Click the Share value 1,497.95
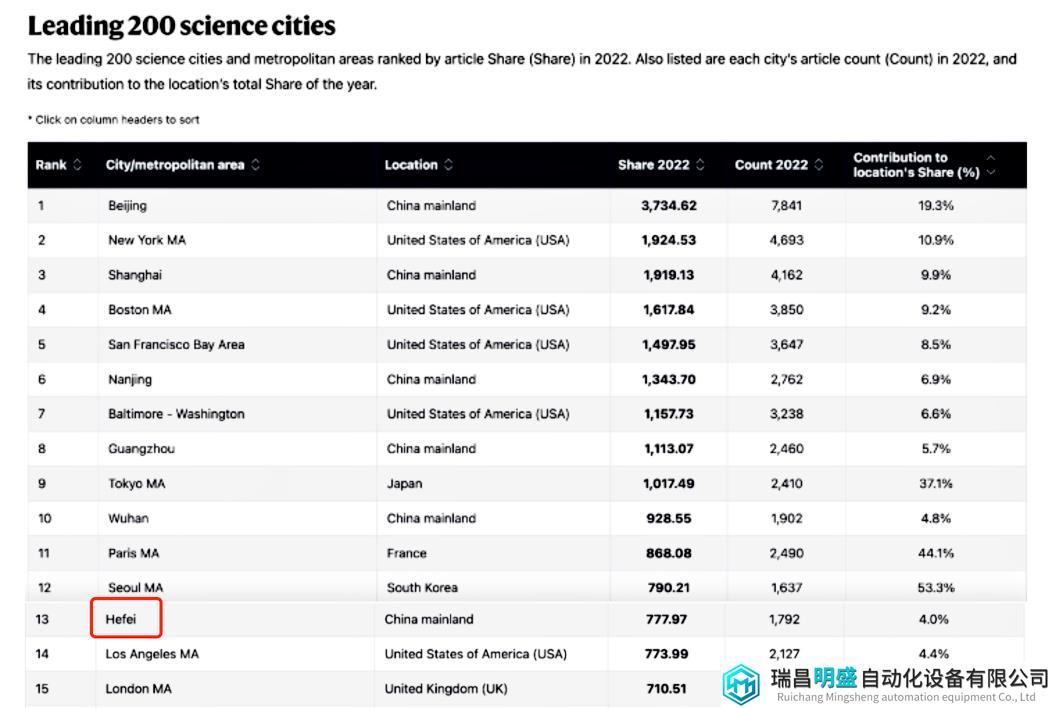 click(668, 344)
